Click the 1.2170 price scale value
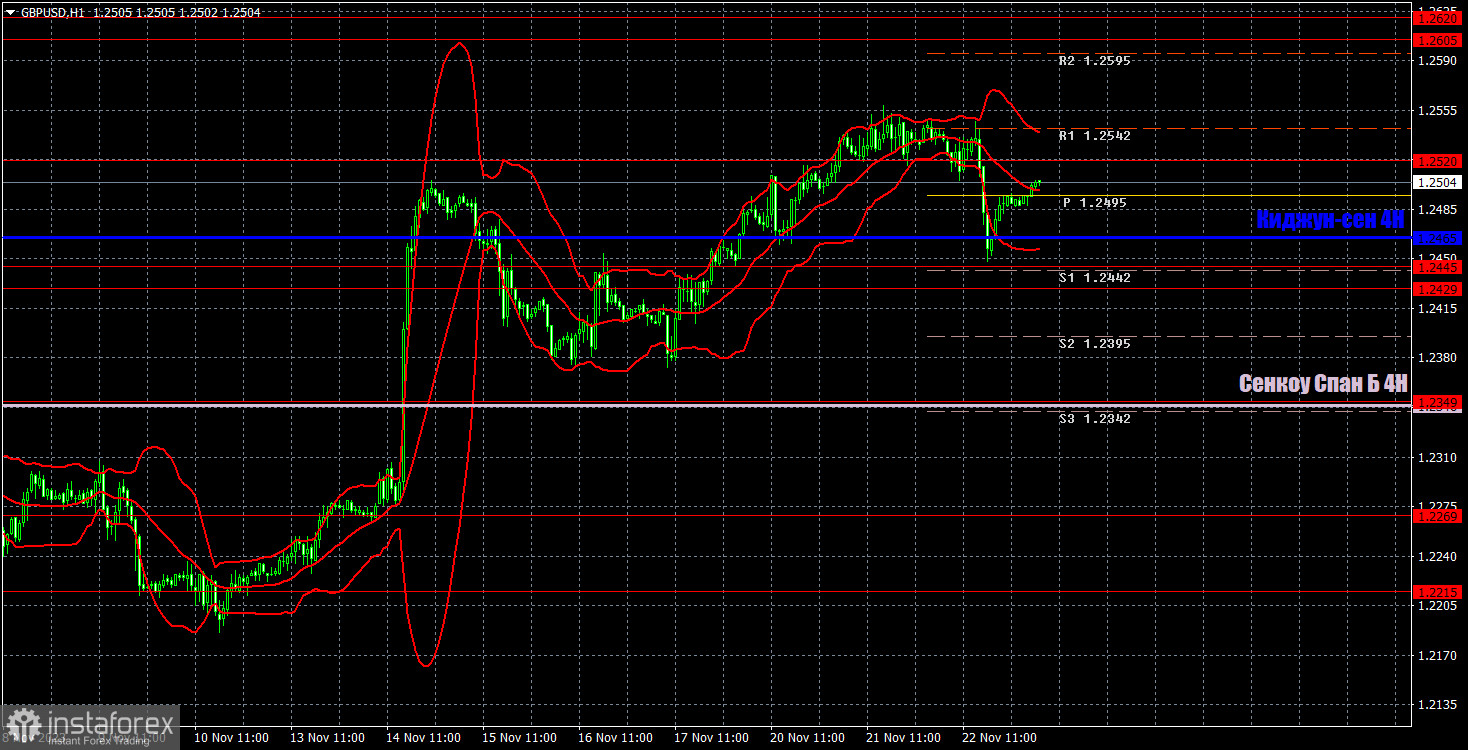The width and height of the screenshot is (1468, 750). pos(1436,656)
